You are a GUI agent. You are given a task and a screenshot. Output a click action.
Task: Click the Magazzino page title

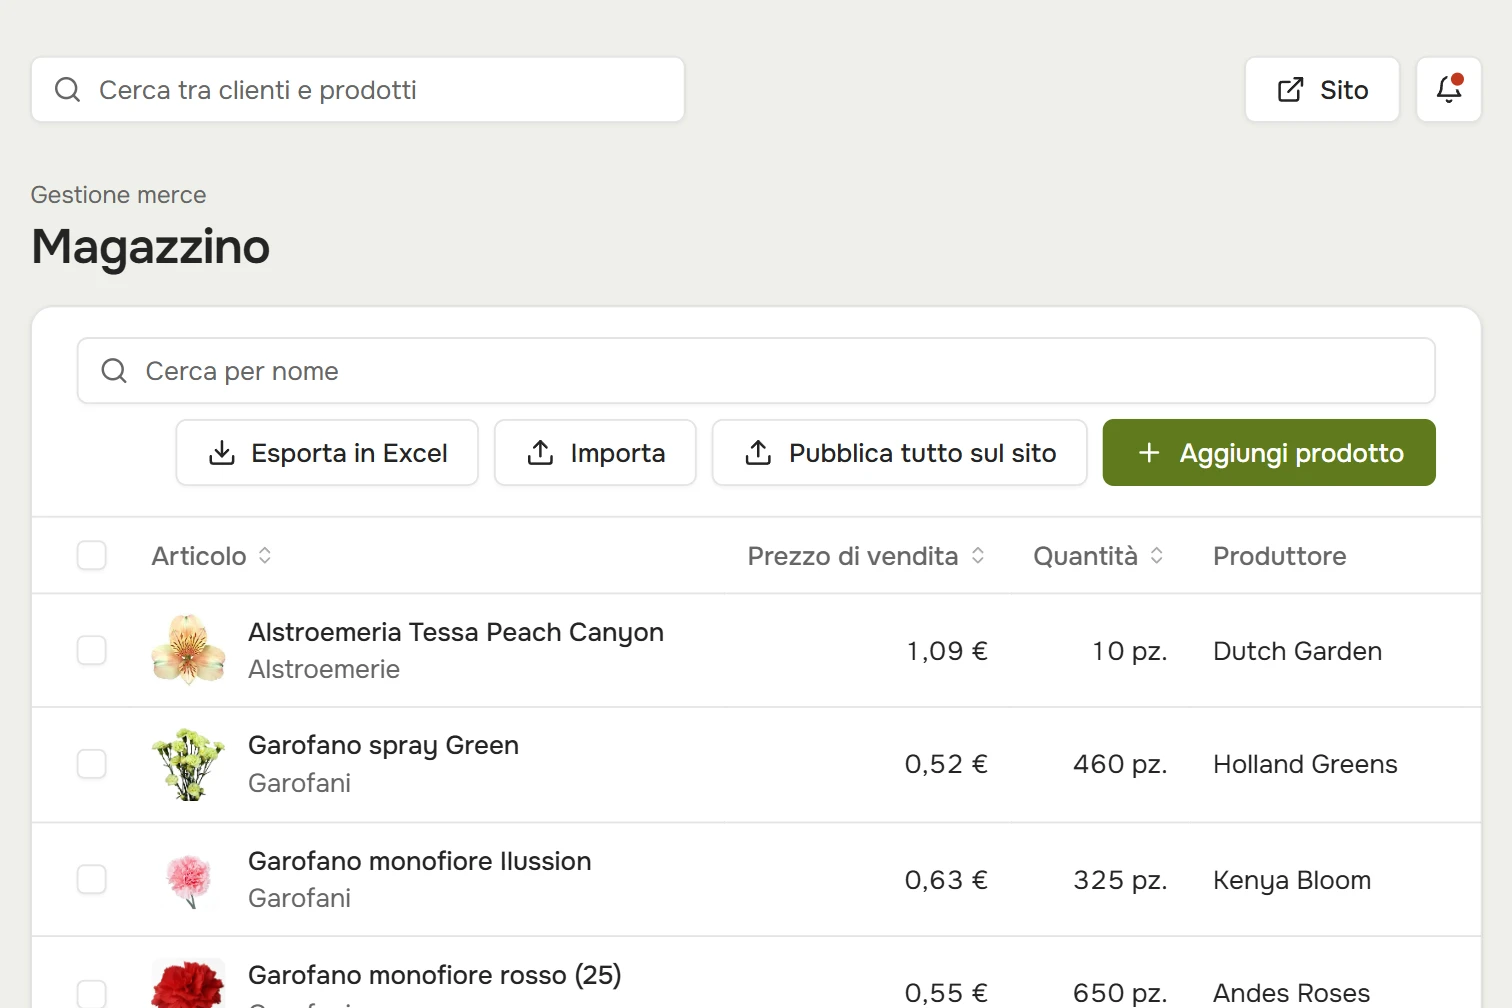(151, 246)
